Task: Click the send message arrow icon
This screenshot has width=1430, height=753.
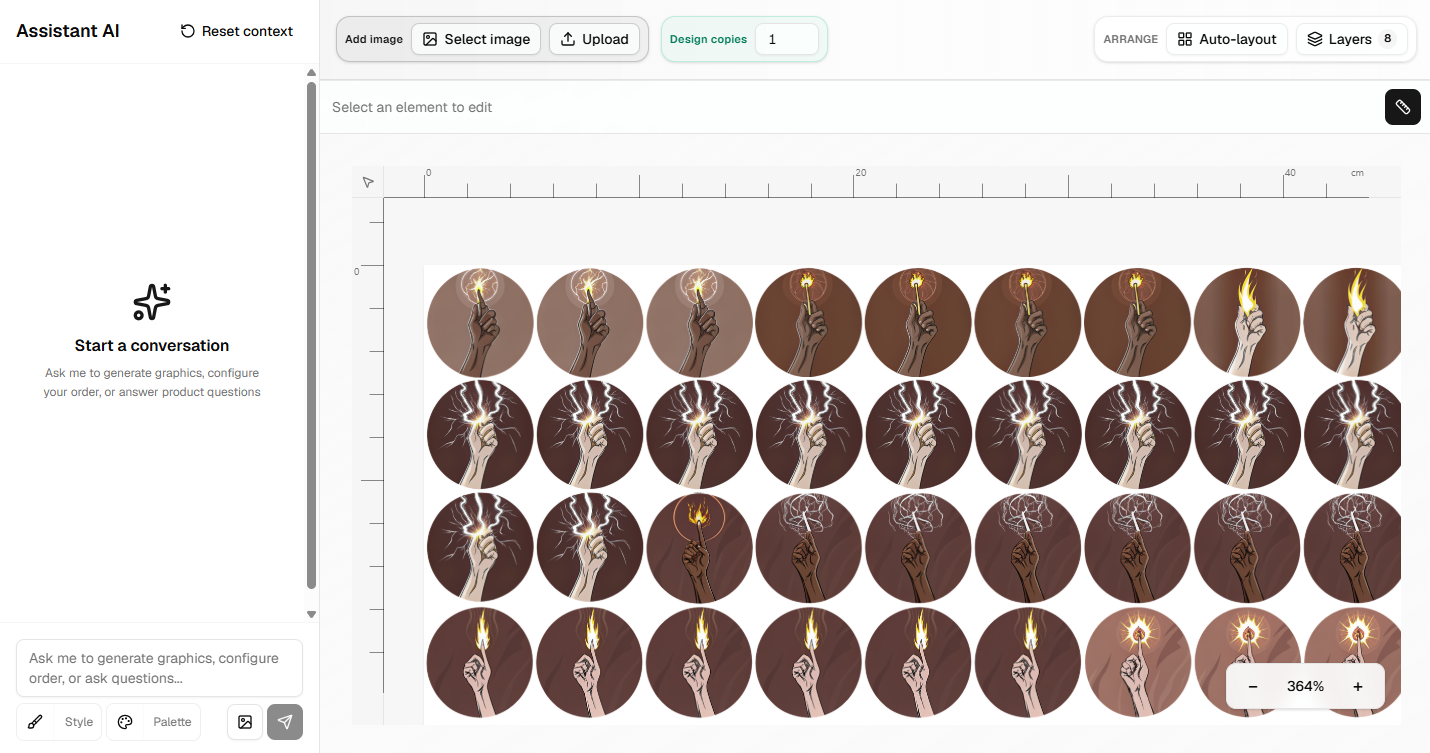Action: click(x=285, y=722)
